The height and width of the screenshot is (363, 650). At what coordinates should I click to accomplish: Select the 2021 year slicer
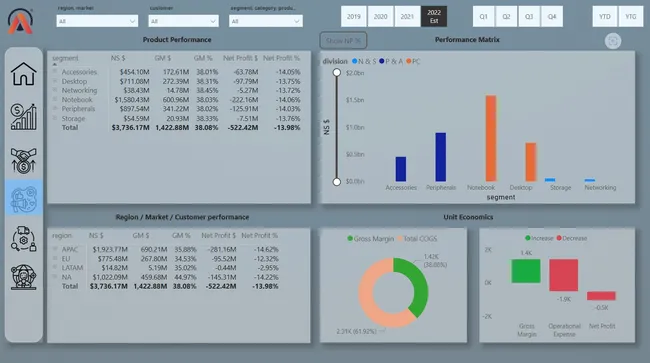coord(407,17)
